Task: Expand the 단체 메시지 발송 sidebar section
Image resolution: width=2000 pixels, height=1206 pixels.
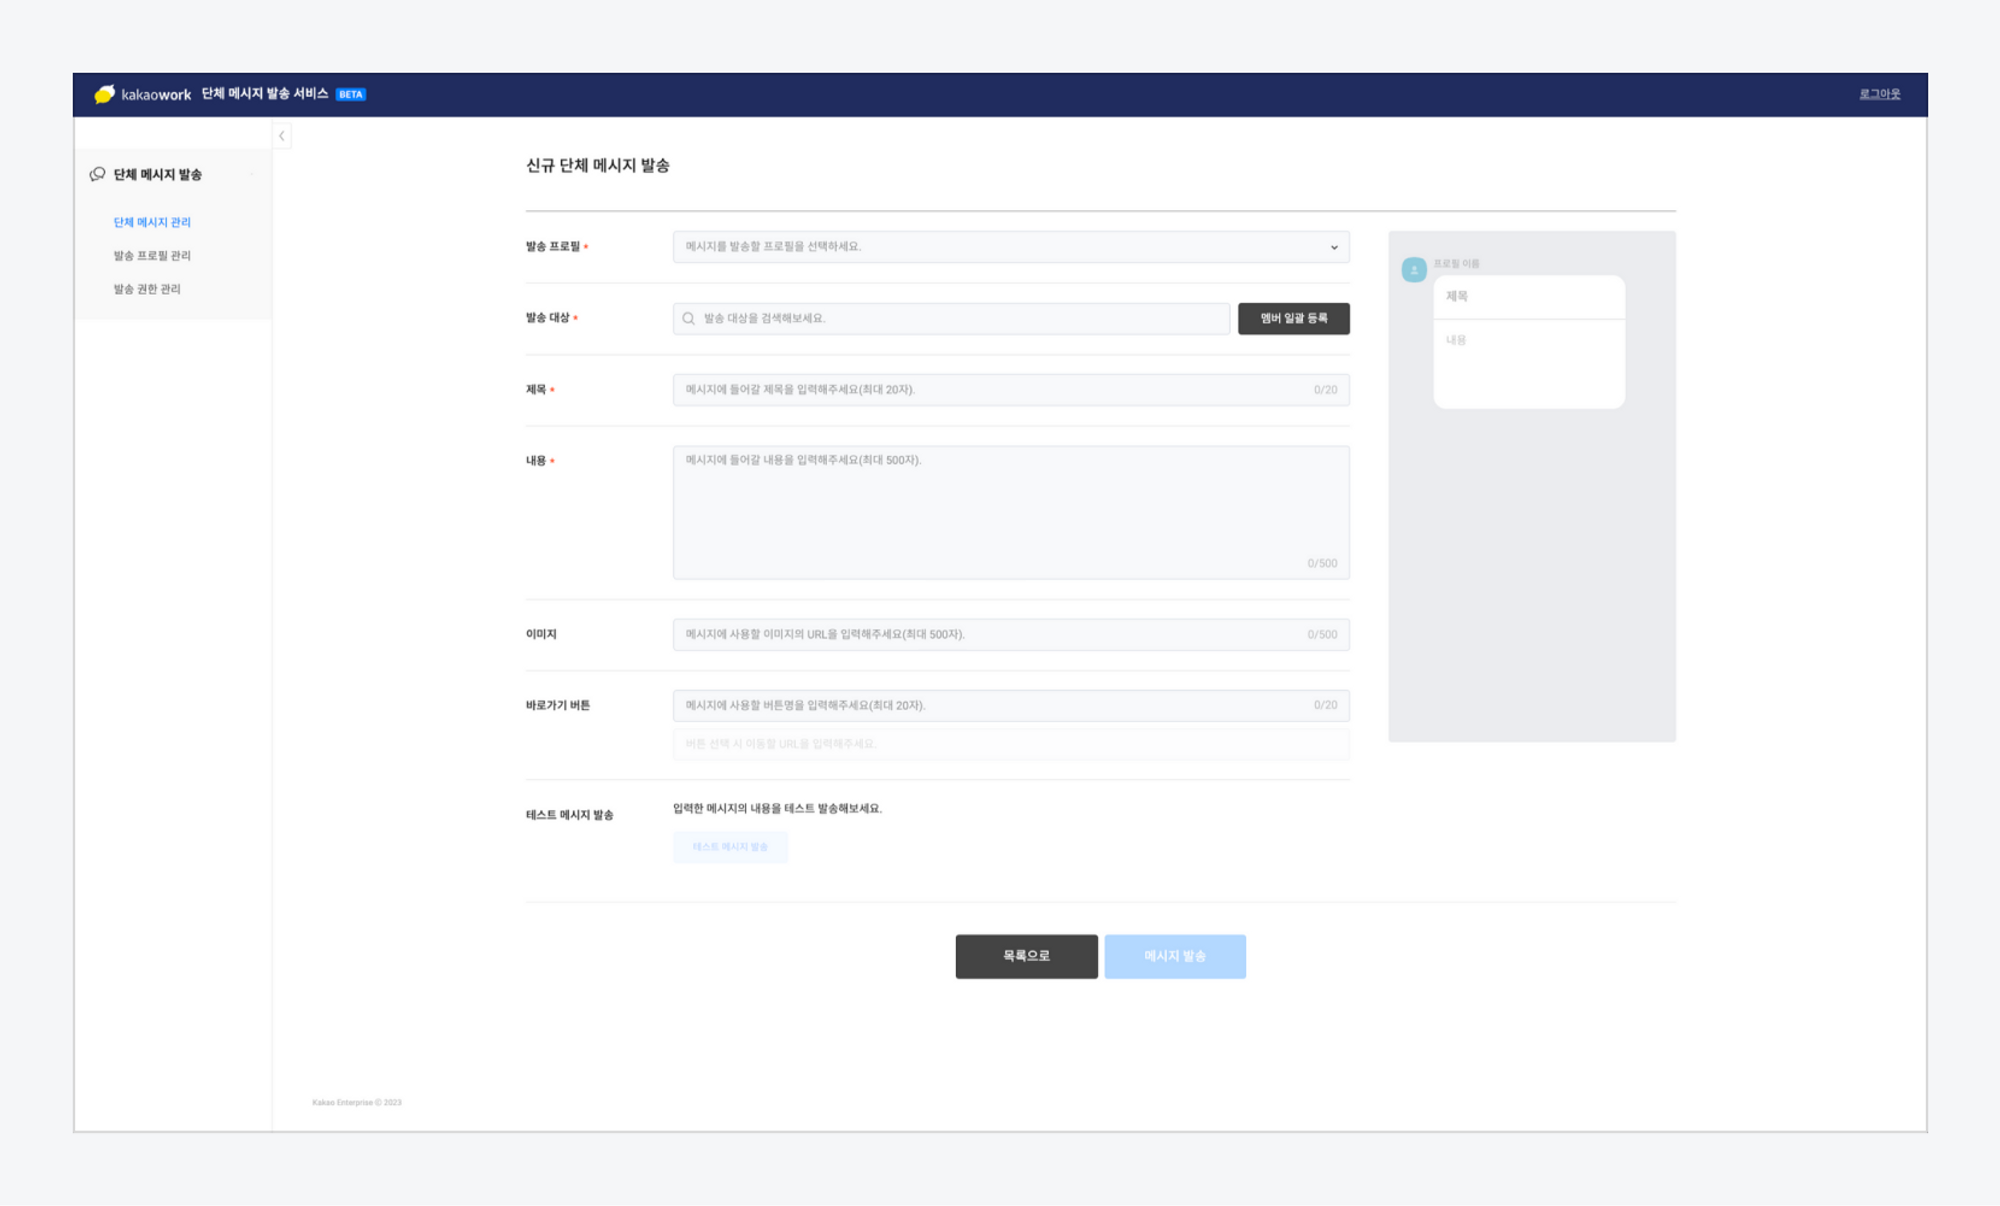Action: click(157, 175)
